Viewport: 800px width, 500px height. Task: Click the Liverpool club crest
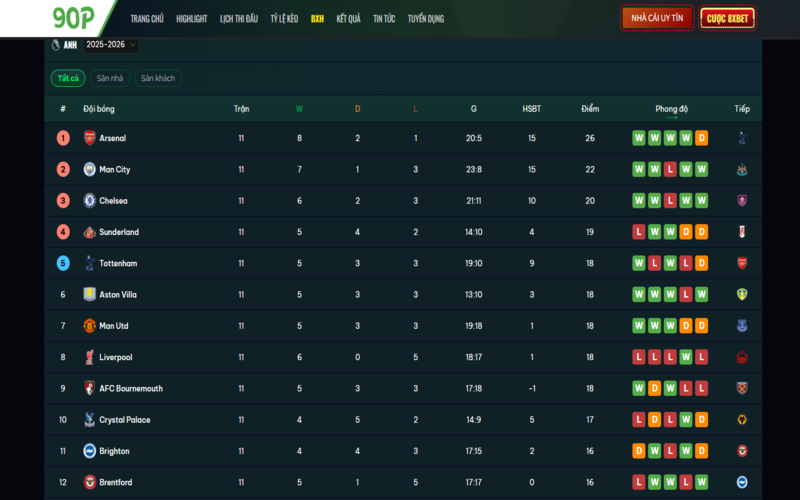[x=90, y=357]
